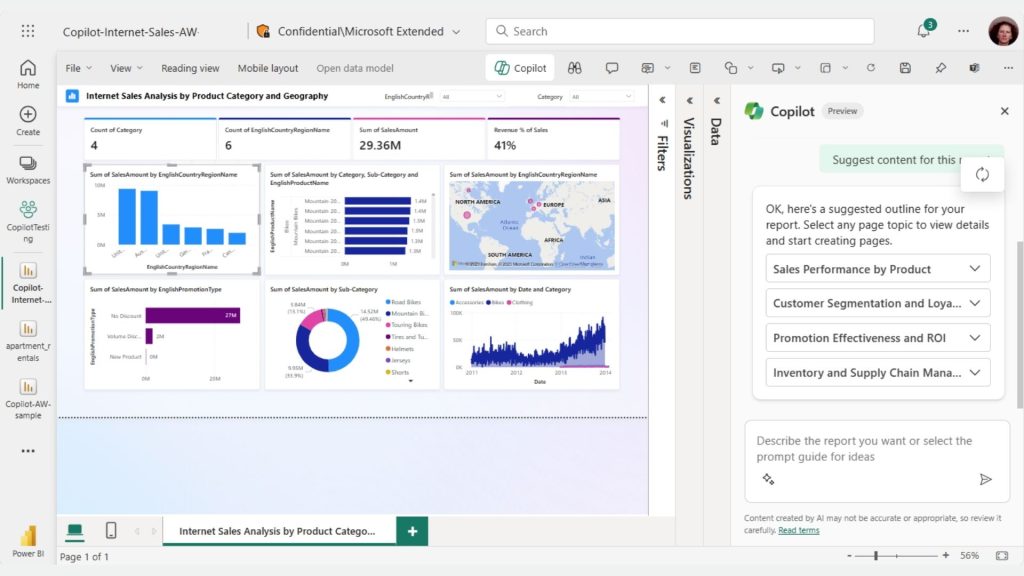Click the Power BI logo at bottom left
1024x576 pixels.
pyautogui.click(x=27, y=541)
